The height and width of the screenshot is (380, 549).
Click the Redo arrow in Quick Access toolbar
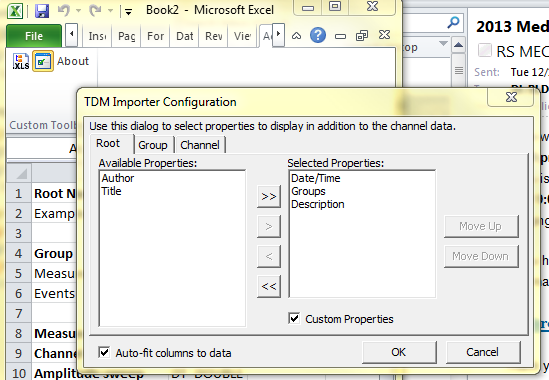point(95,11)
